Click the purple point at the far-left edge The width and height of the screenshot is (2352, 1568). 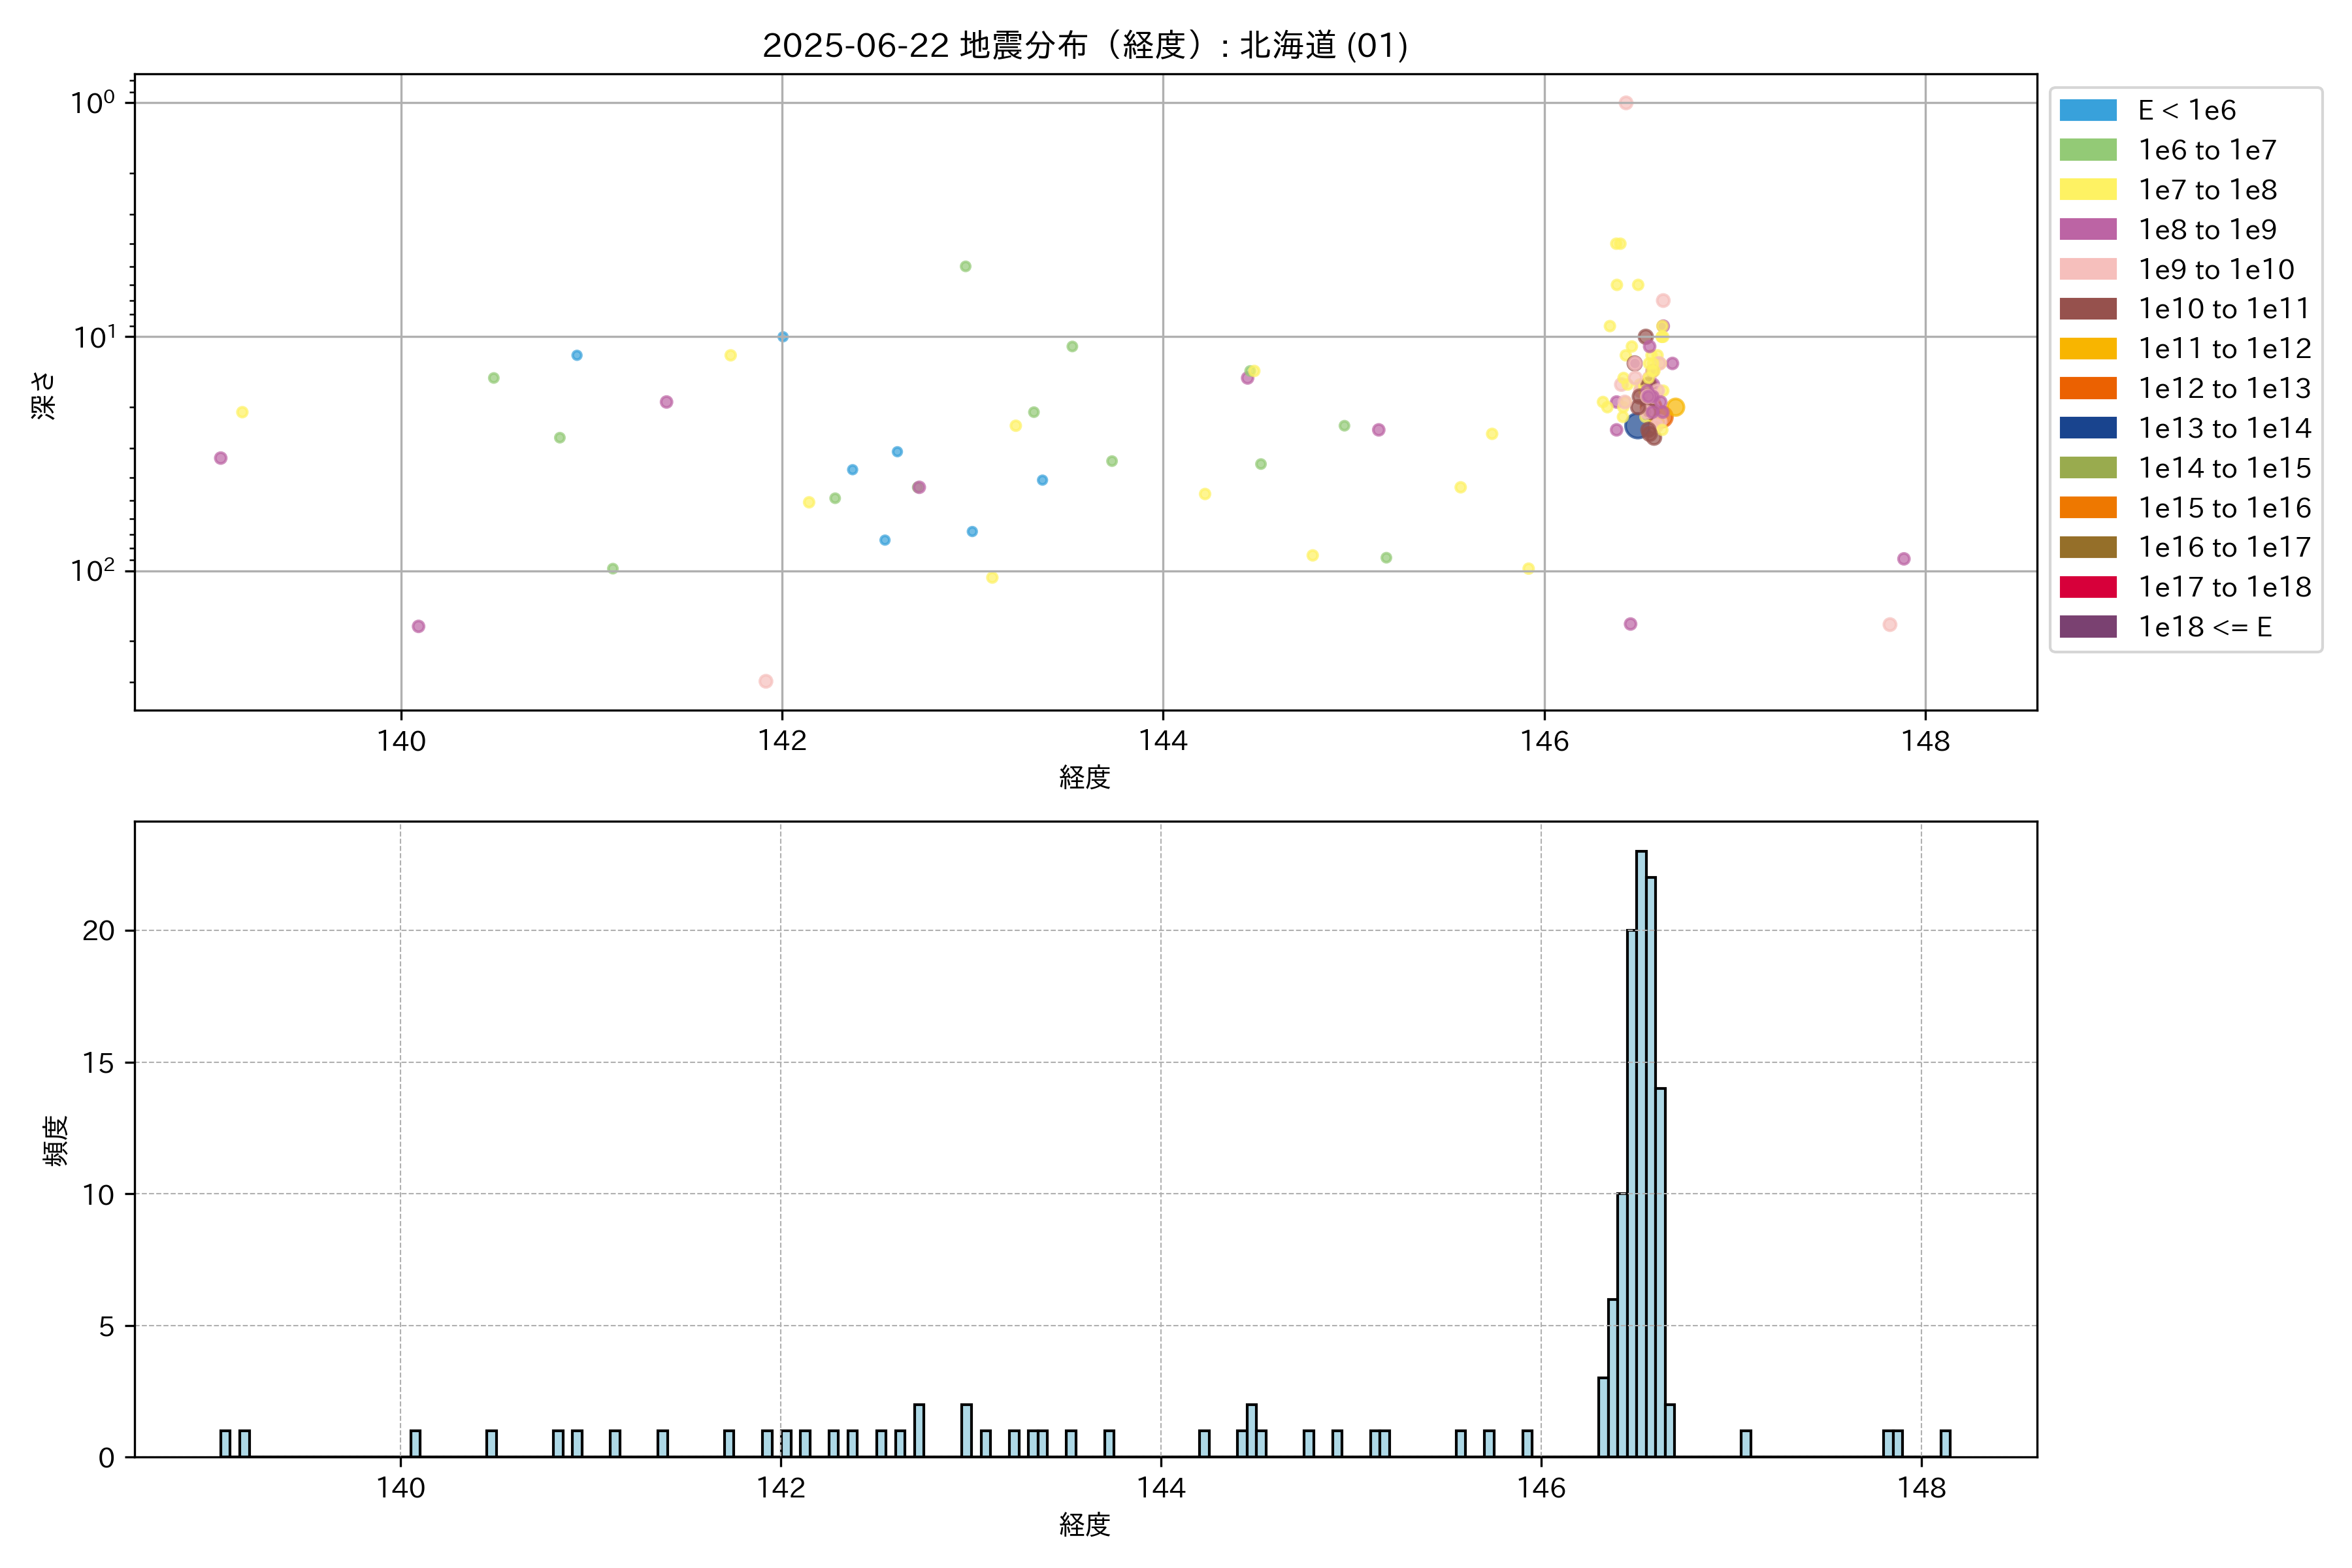pyautogui.click(x=221, y=458)
